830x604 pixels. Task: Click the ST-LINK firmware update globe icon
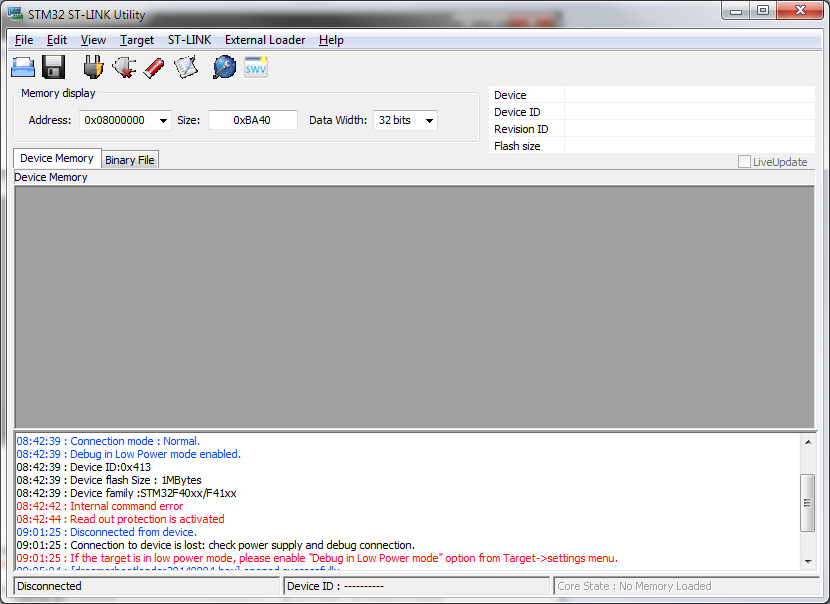tap(224, 67)
